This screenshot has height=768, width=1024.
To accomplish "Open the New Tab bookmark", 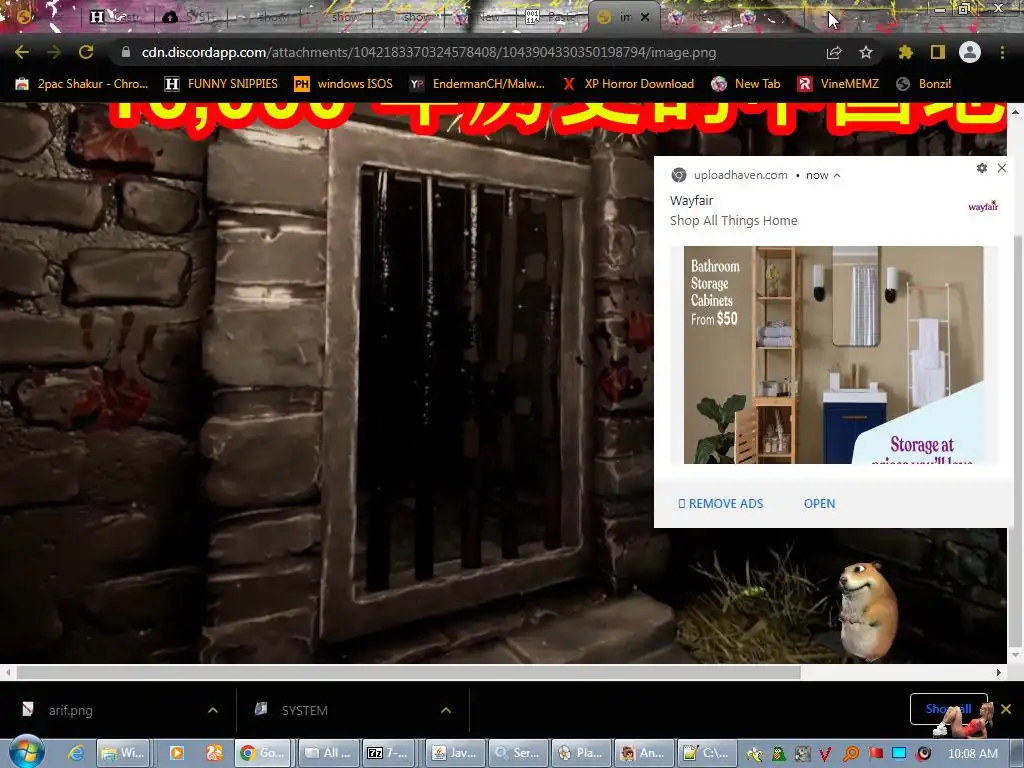I will (746, 84).
